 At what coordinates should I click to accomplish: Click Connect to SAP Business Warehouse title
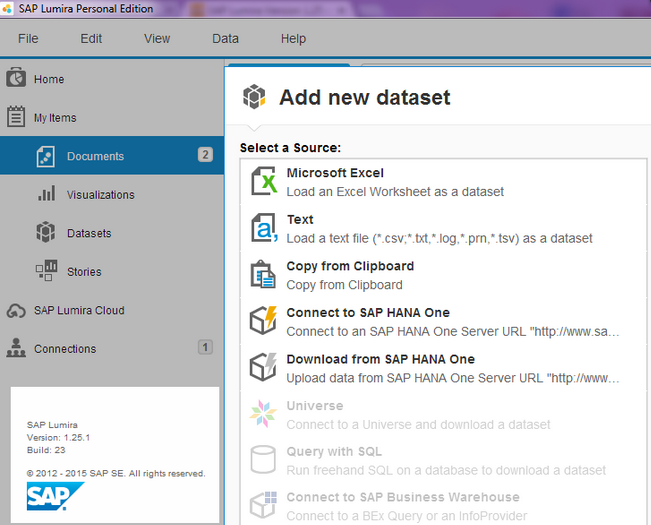coord(403,497)
